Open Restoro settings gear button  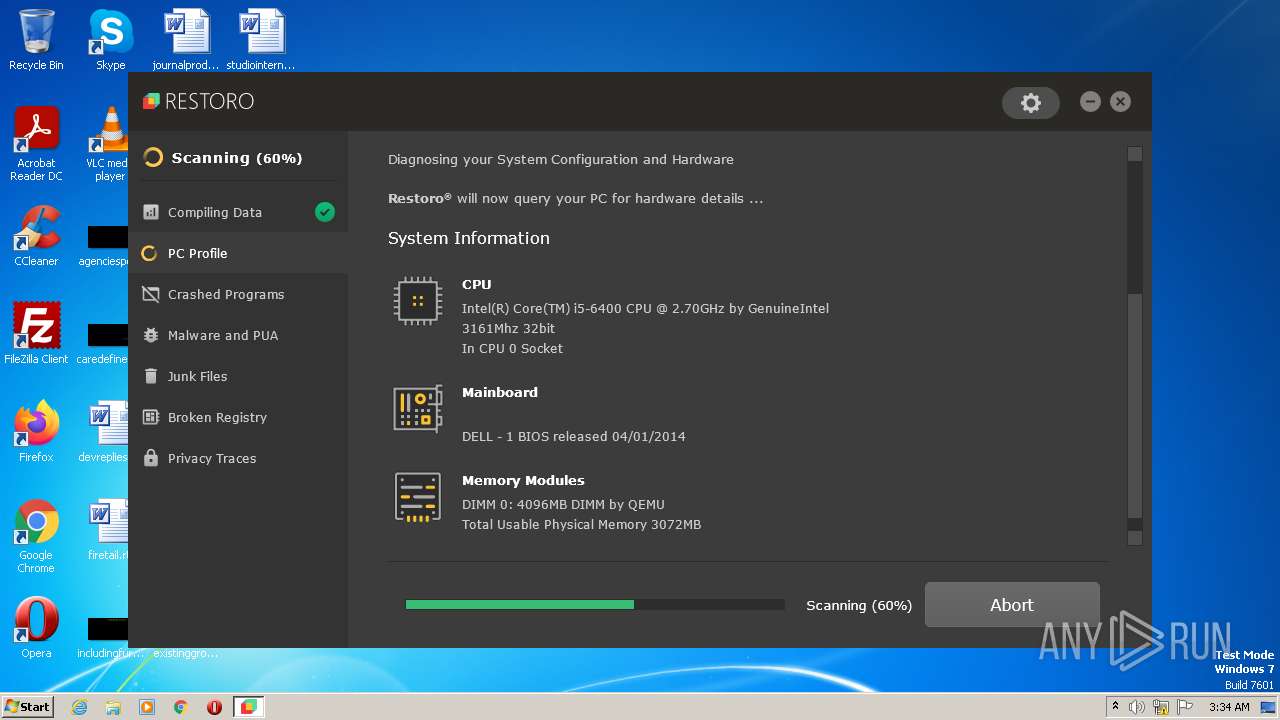coord(1031,102)
